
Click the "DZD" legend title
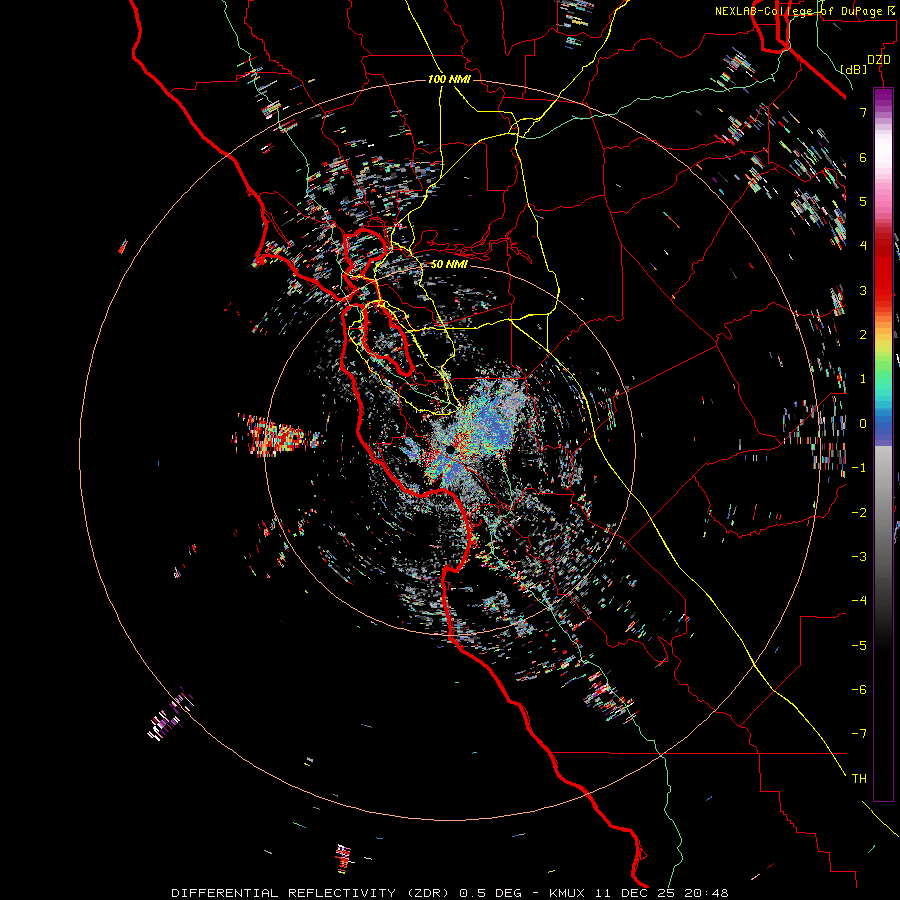(879, 60)
